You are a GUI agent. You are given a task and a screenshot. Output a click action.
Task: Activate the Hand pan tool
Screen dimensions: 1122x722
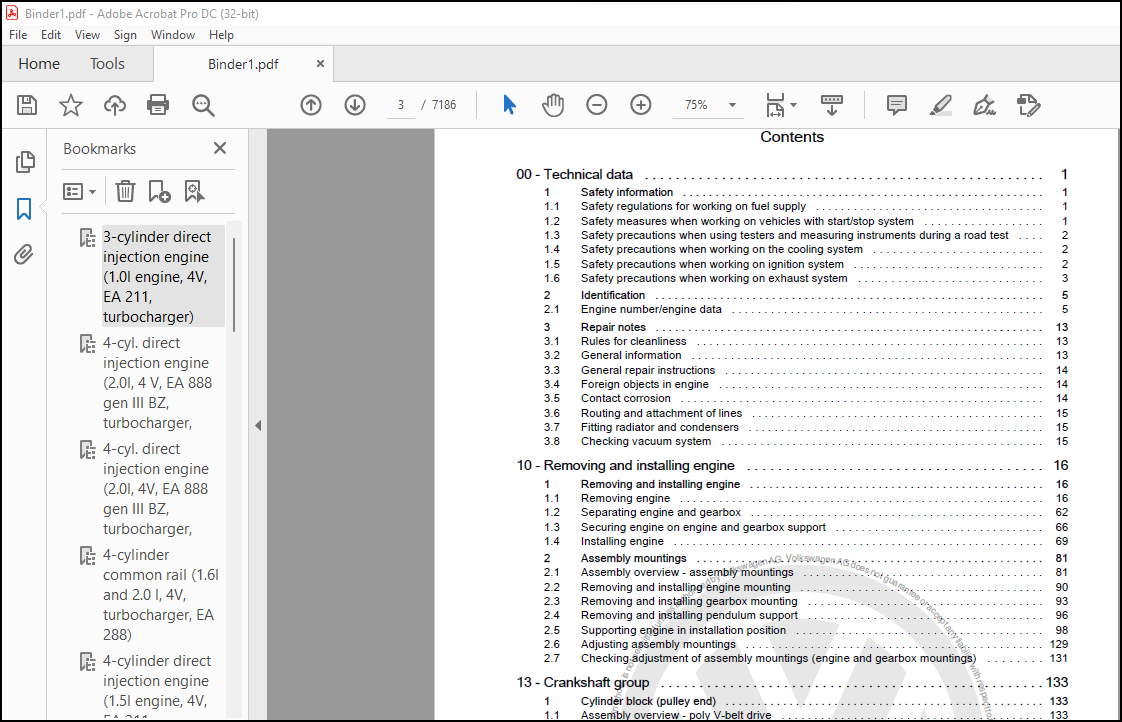point(553,105)
